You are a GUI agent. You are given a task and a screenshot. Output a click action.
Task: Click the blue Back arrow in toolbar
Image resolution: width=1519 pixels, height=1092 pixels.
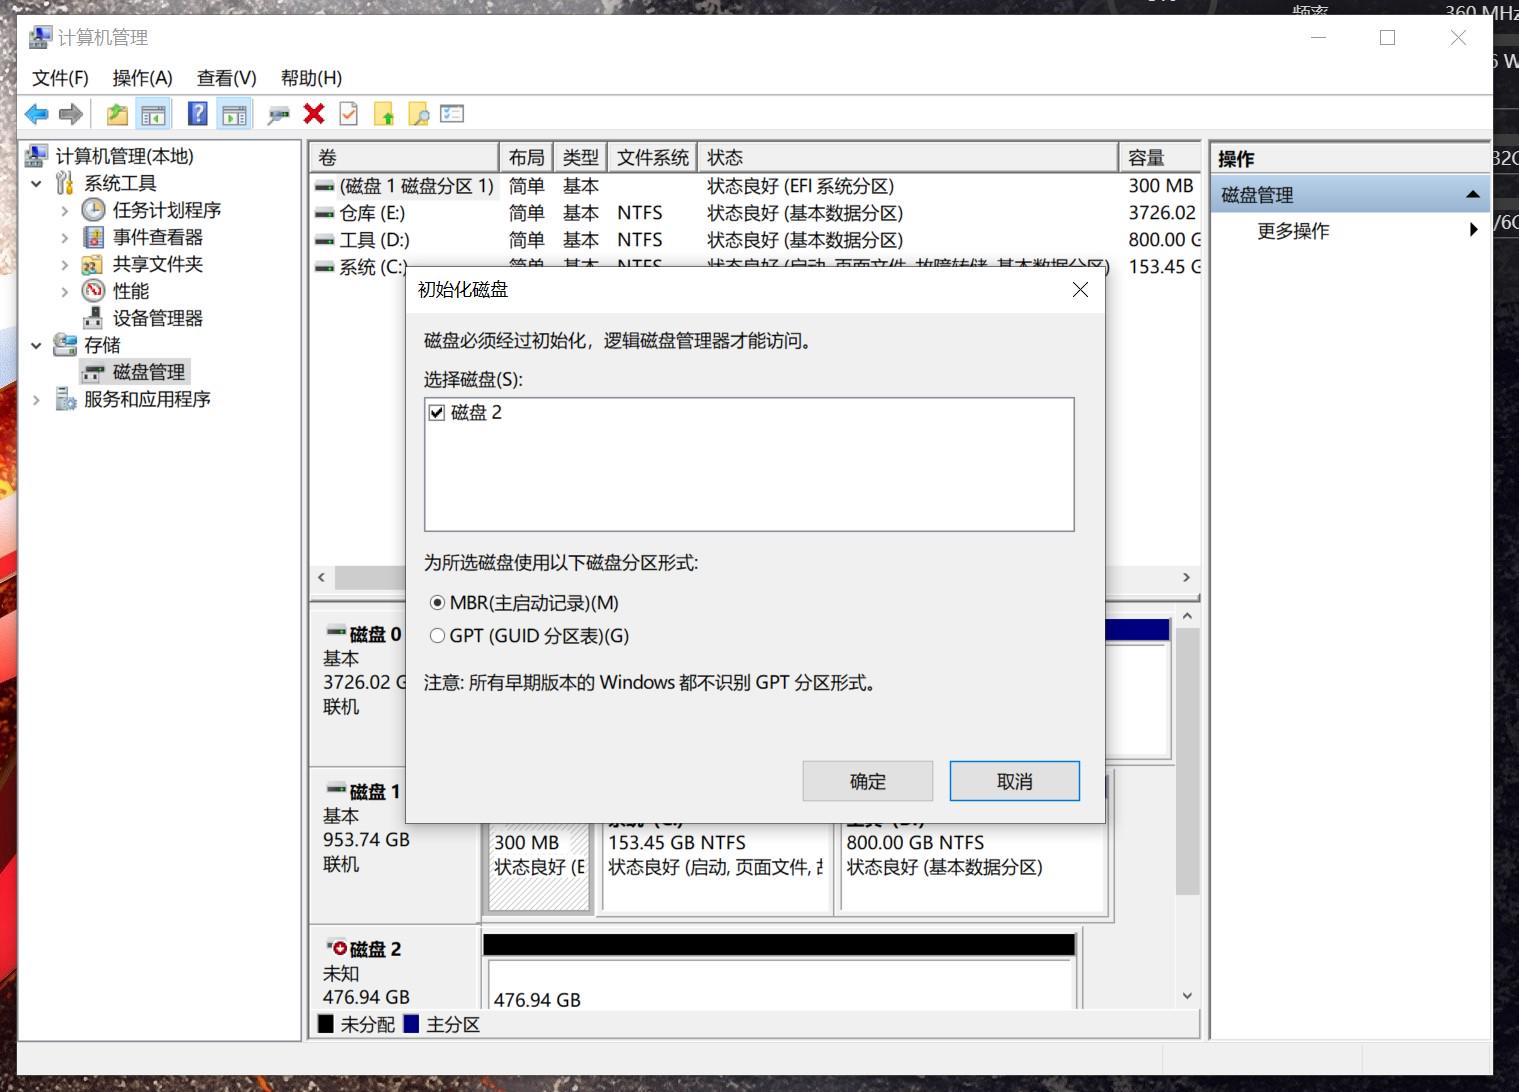tap(37, 114)
